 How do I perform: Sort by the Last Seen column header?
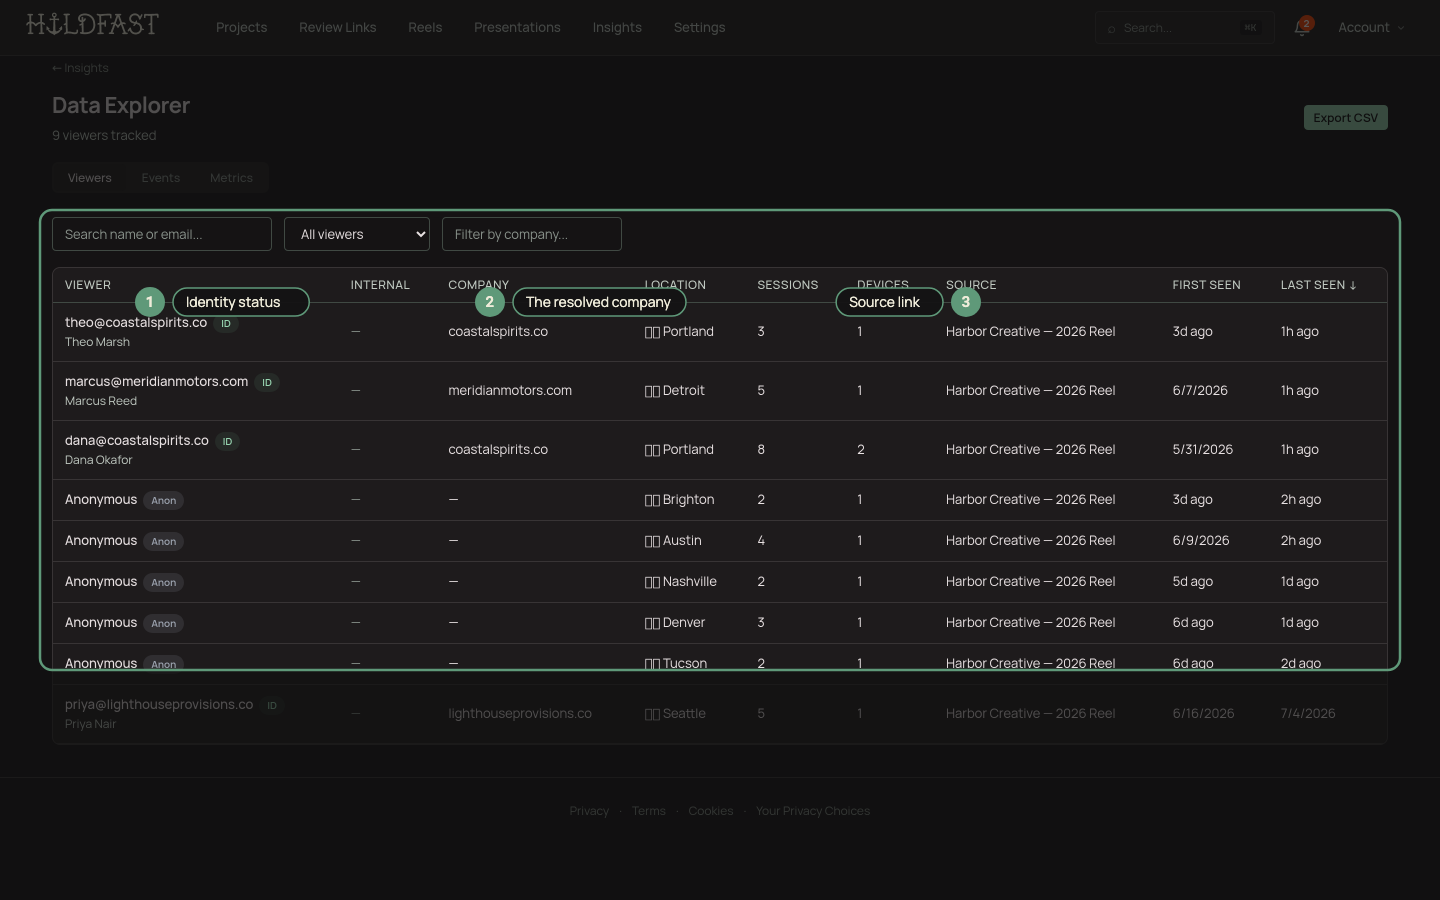(1318, 285)
